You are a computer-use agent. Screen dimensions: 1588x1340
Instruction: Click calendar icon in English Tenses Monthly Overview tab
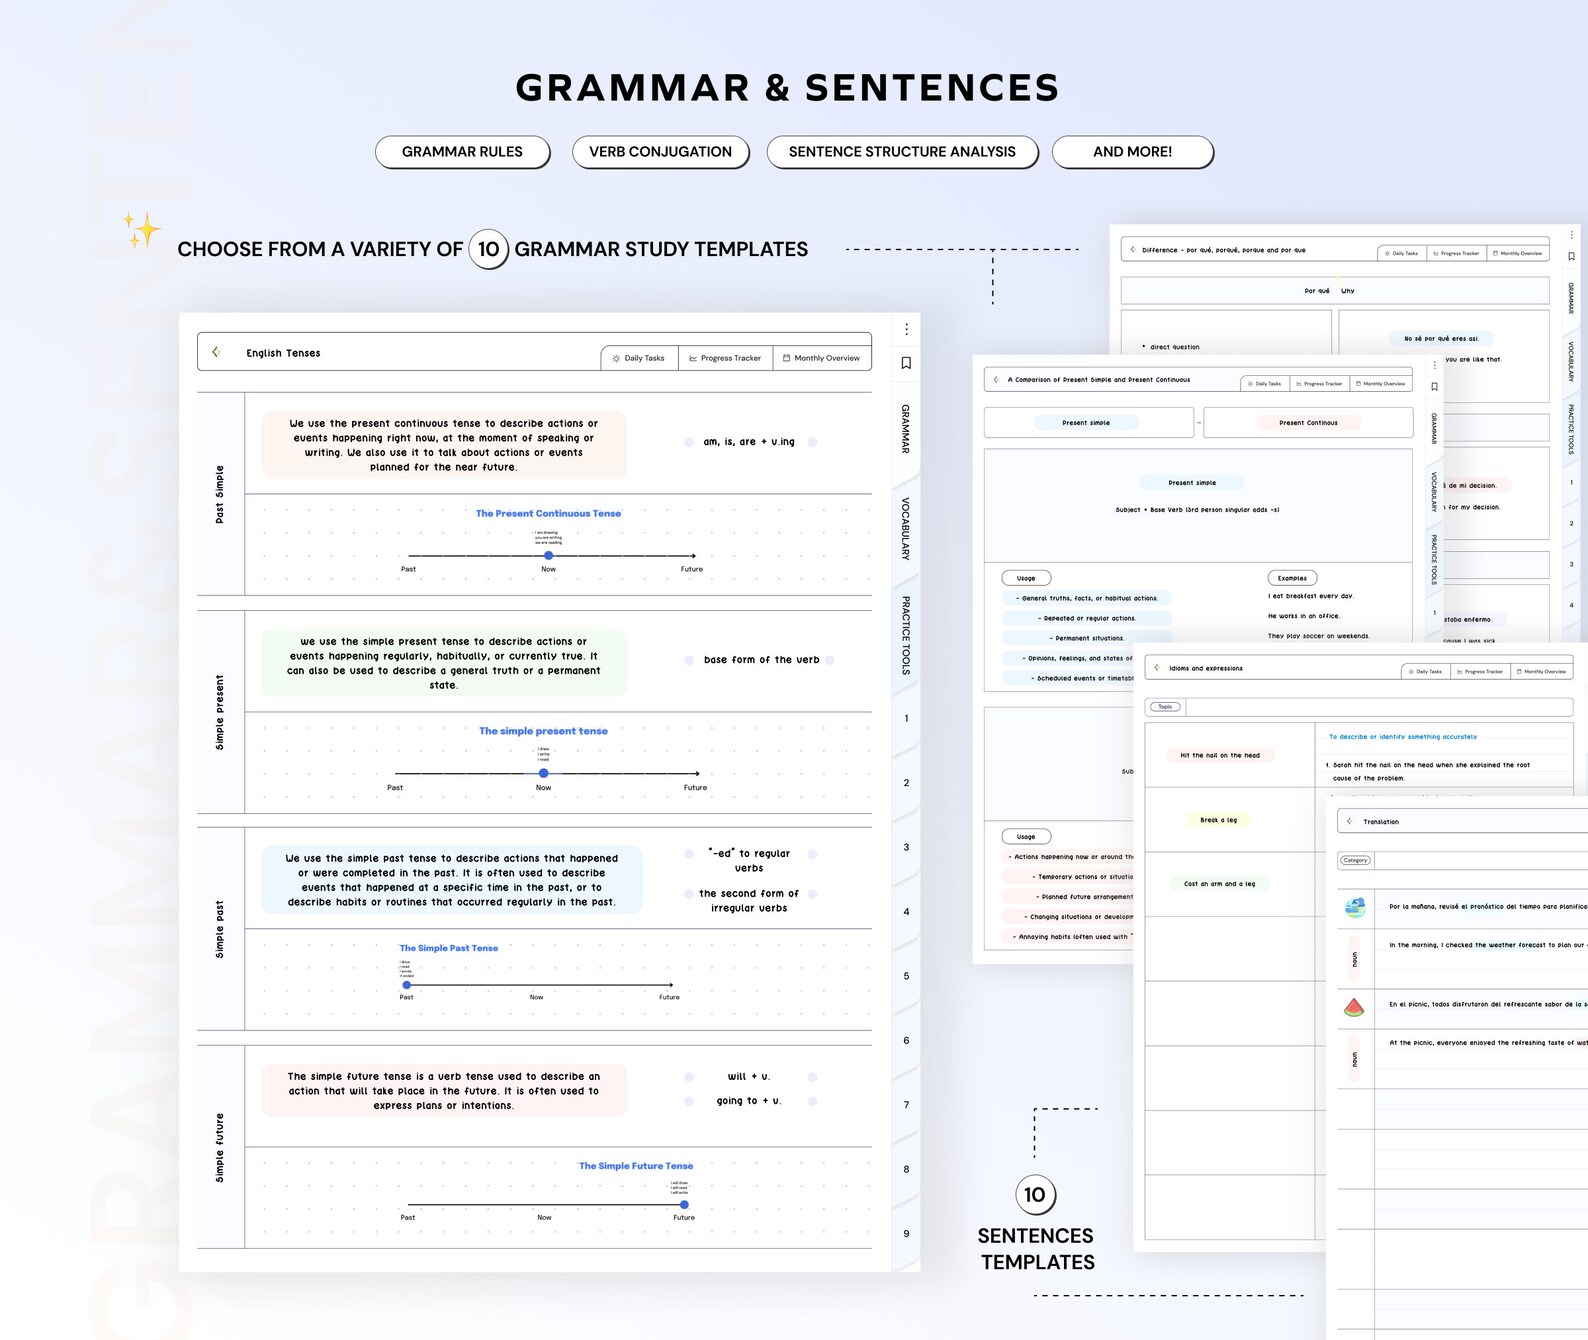pos(787,358)
